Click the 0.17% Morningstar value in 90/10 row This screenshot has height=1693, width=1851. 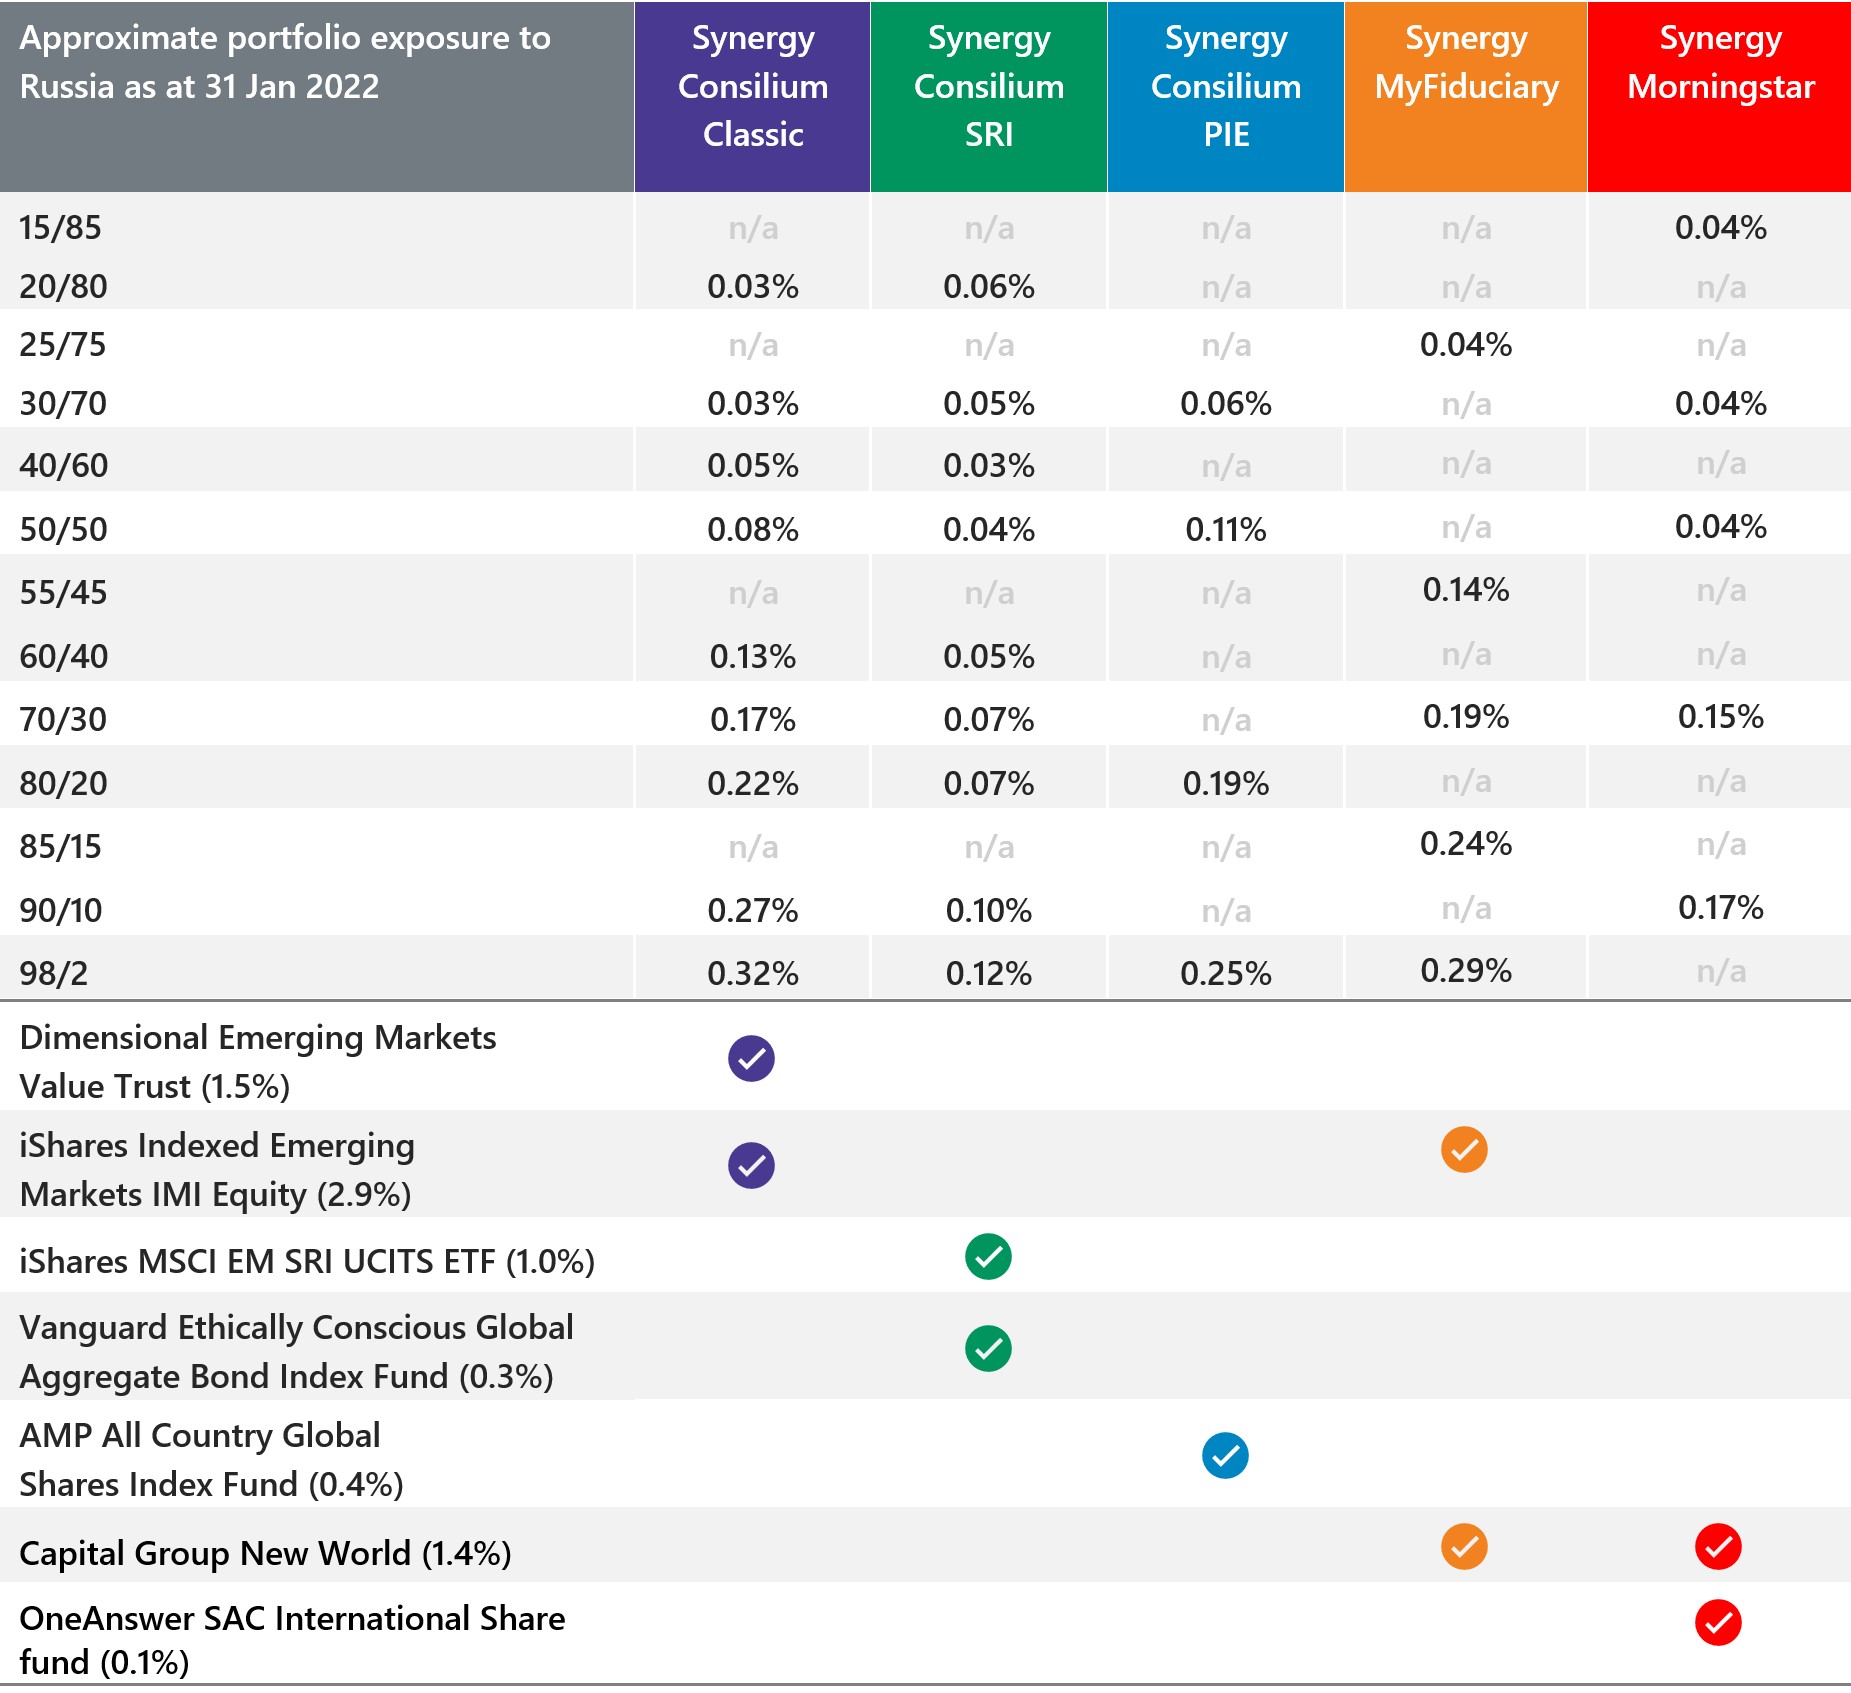coord(1720,908)
